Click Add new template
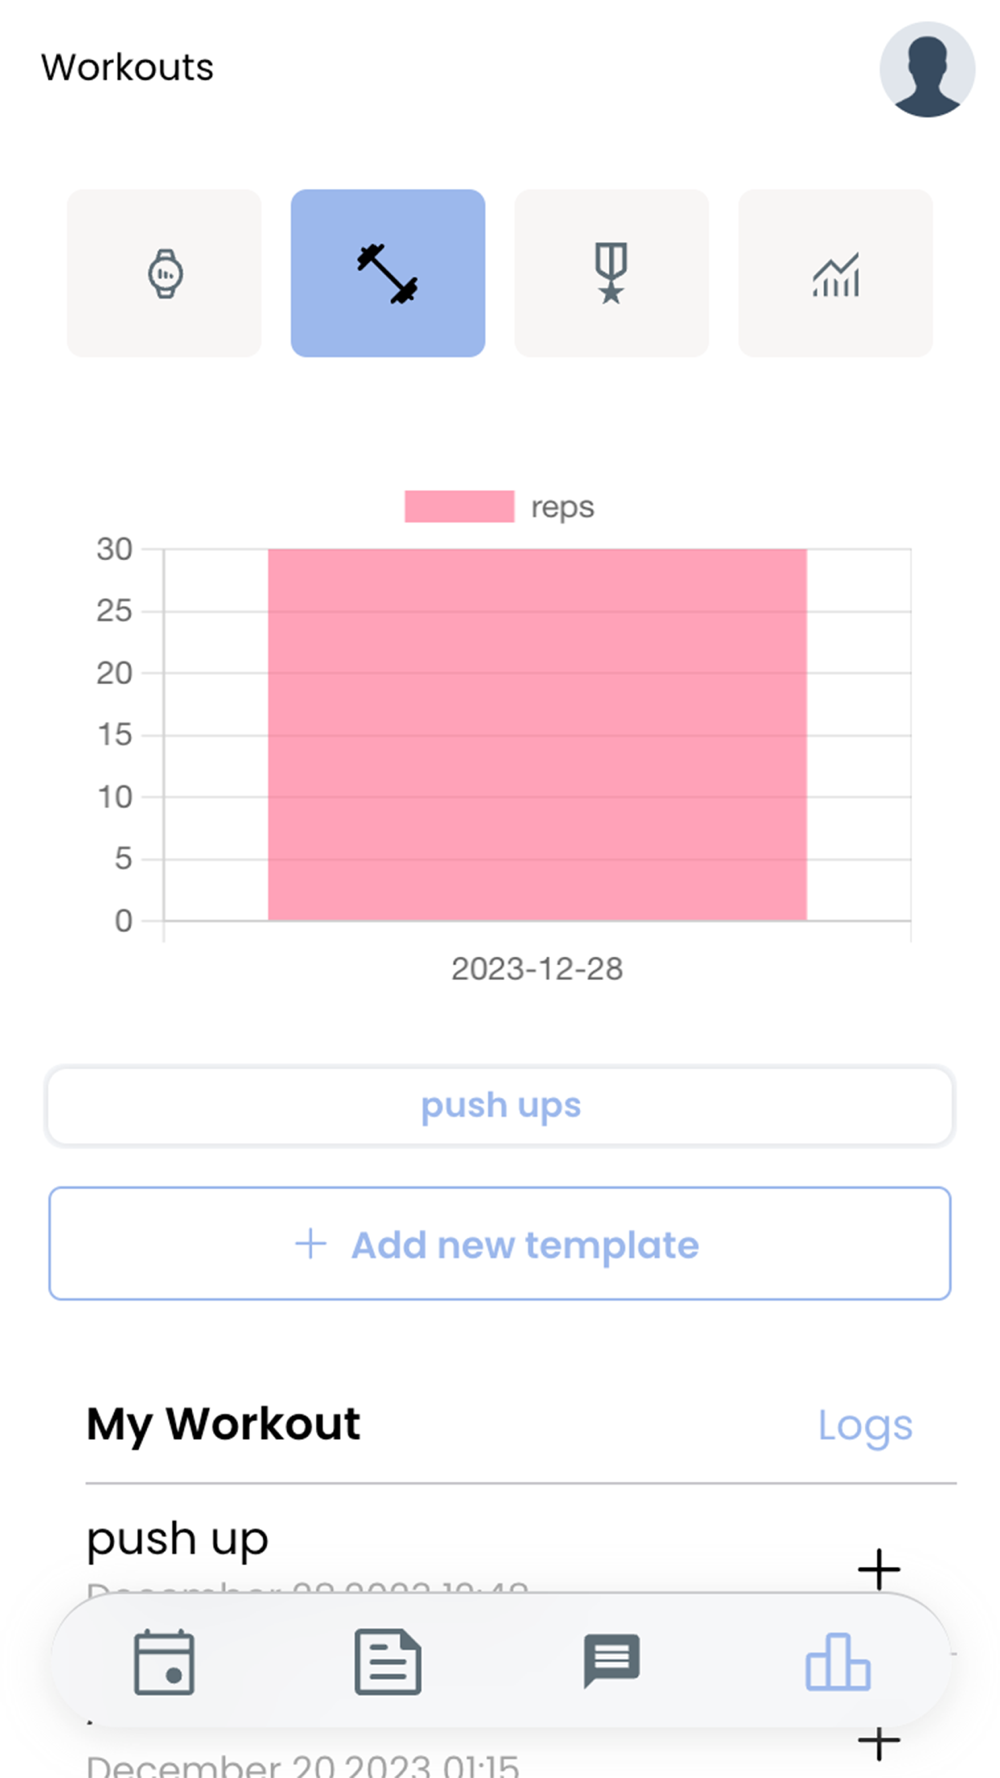This screenshot has height=1778, width=1000. tap(500, 1244)
